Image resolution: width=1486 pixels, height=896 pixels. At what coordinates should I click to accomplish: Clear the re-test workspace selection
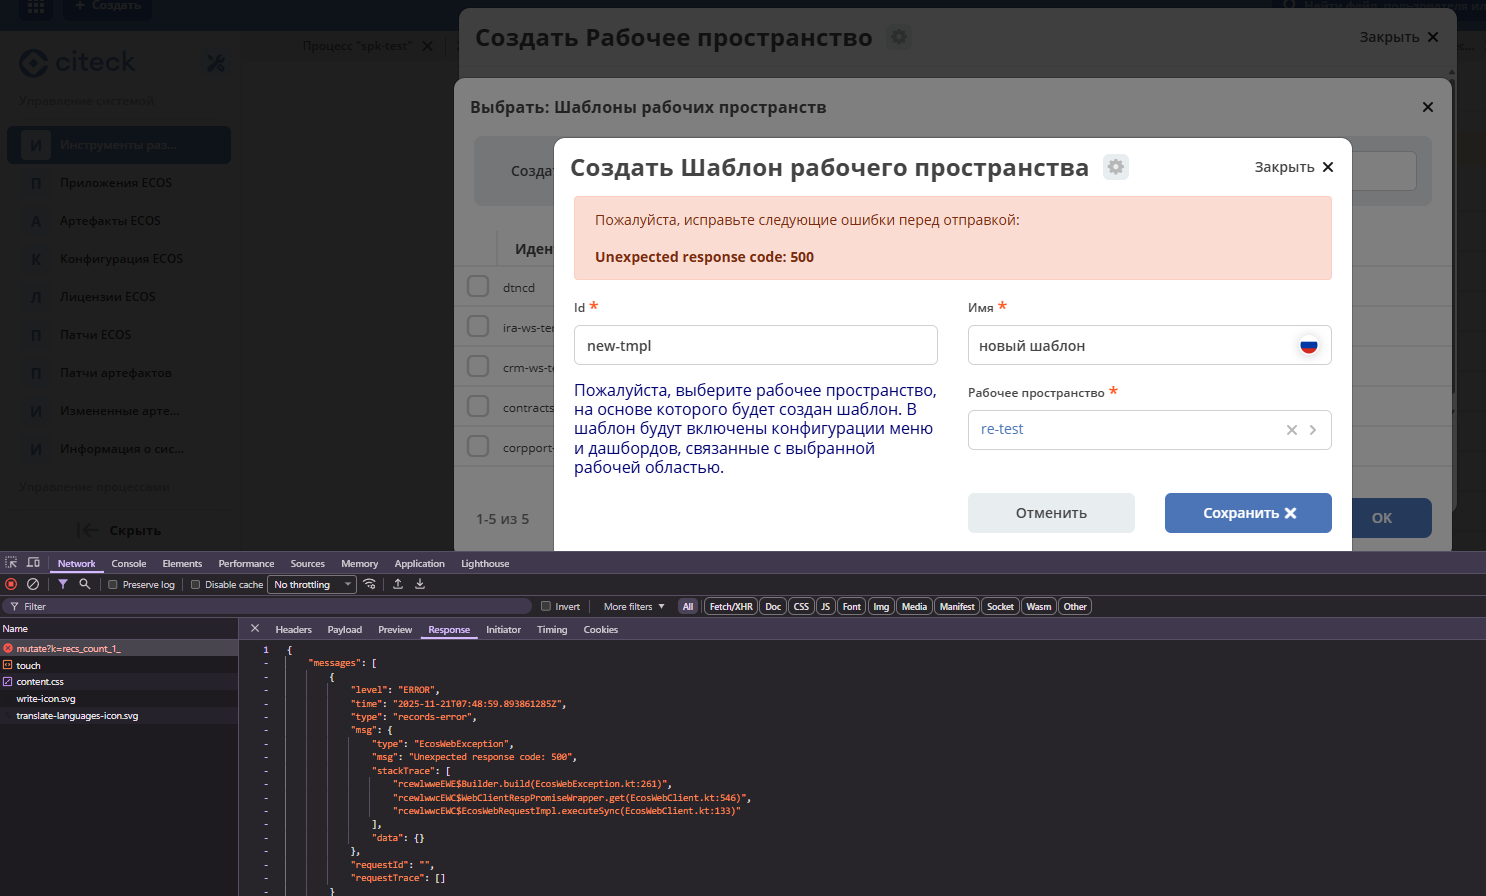(x=1291, y=430)
